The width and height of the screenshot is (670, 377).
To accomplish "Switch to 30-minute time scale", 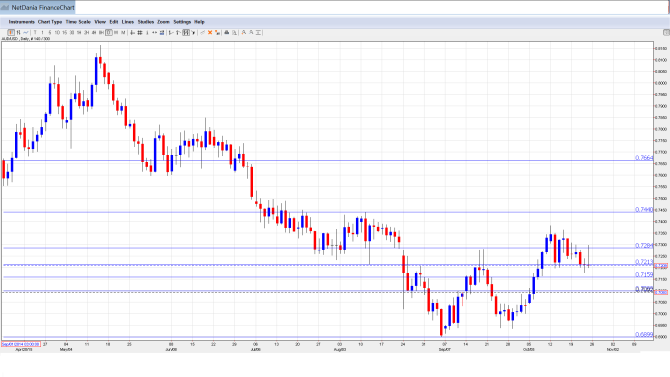I will [x=72, y=32].
